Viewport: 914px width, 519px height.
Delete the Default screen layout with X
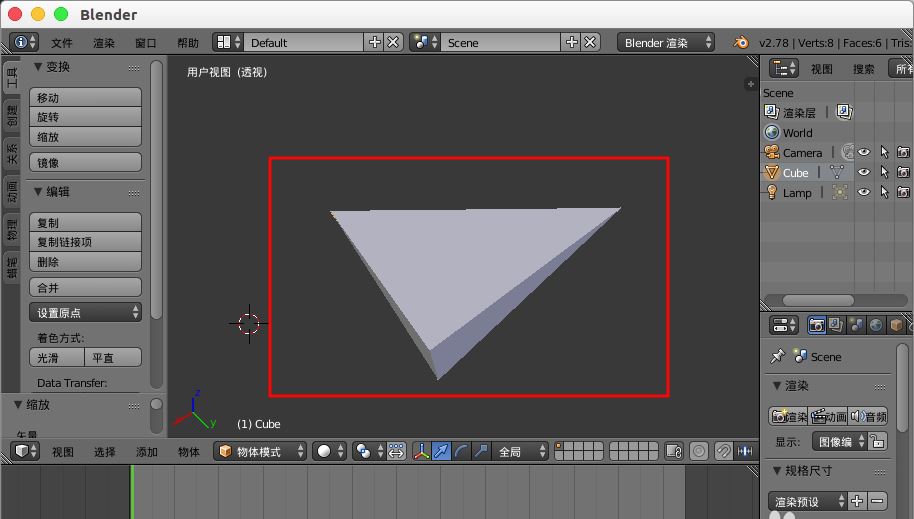[393, 42]
